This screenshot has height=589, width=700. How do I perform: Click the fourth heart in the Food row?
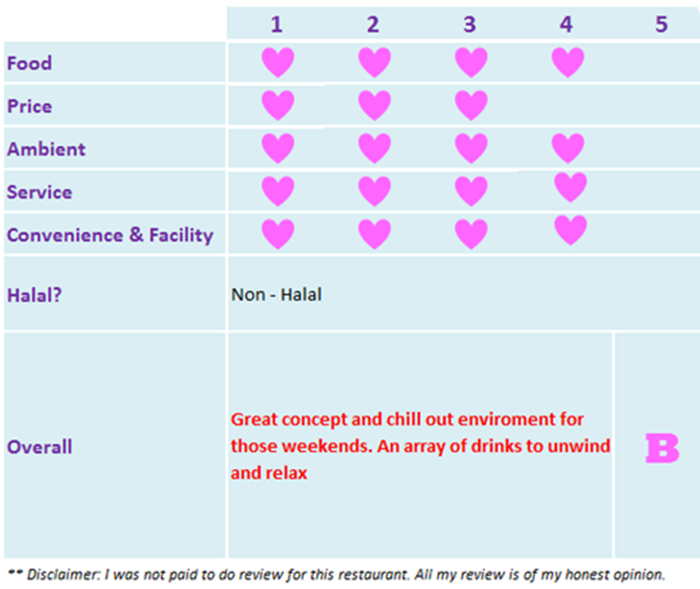567,63
